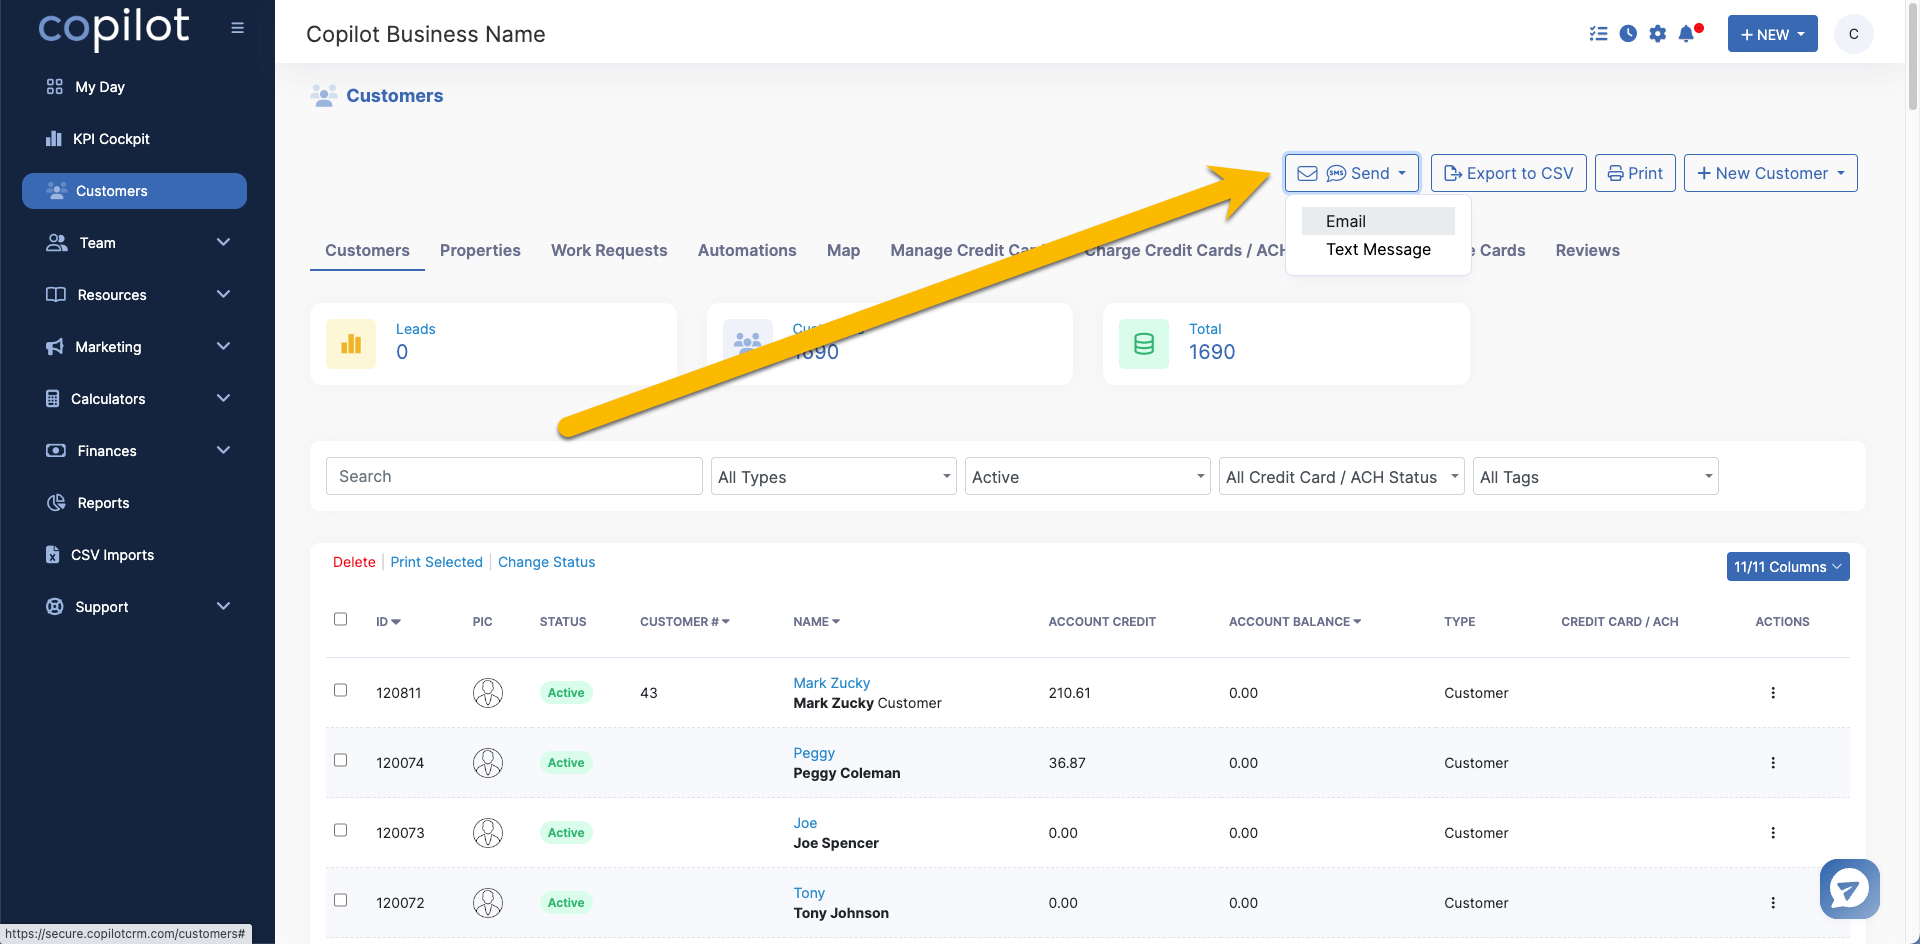Open the Active status filter dropdown
Screen dimensions: 1920x944
click(x=1087, y=477)
